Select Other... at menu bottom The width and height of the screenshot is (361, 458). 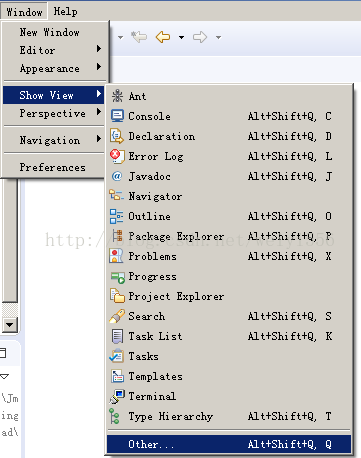tap(229, 444)
